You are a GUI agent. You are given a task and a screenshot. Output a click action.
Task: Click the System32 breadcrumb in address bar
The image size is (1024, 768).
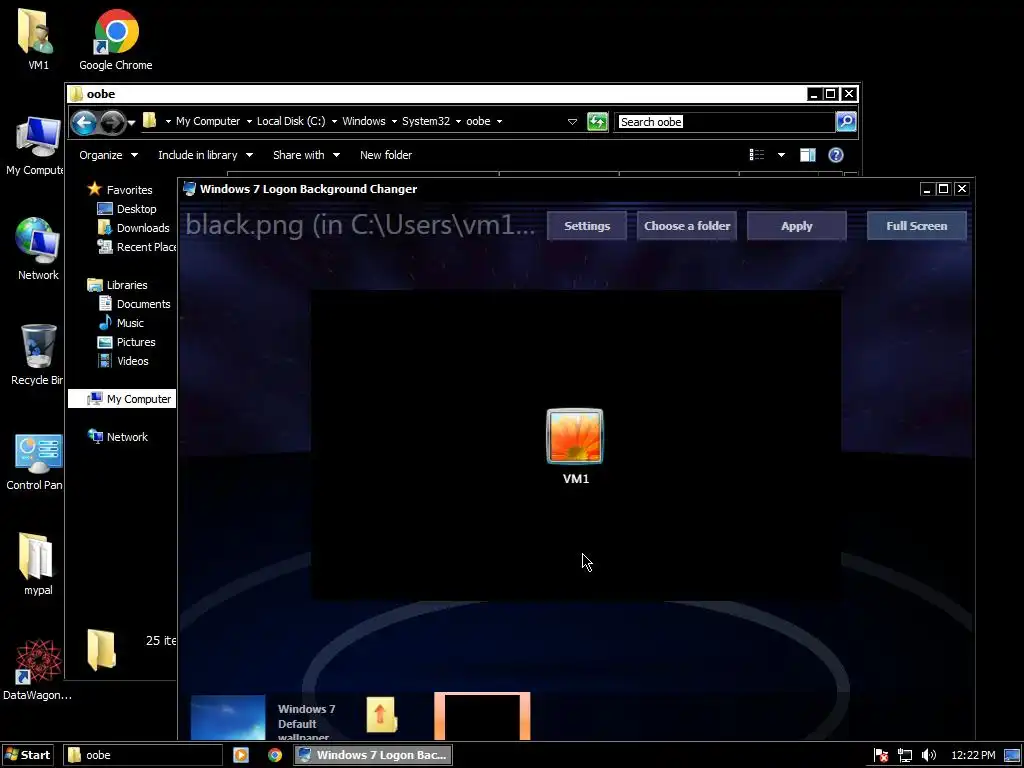pyautogui.click(x=426, y=121)
